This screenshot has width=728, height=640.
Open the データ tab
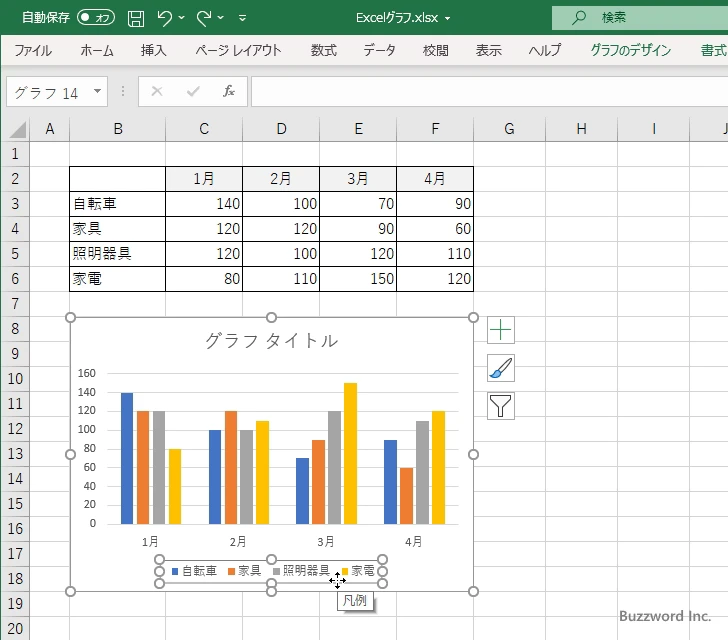pyautogui.click(x=379, y=50)
